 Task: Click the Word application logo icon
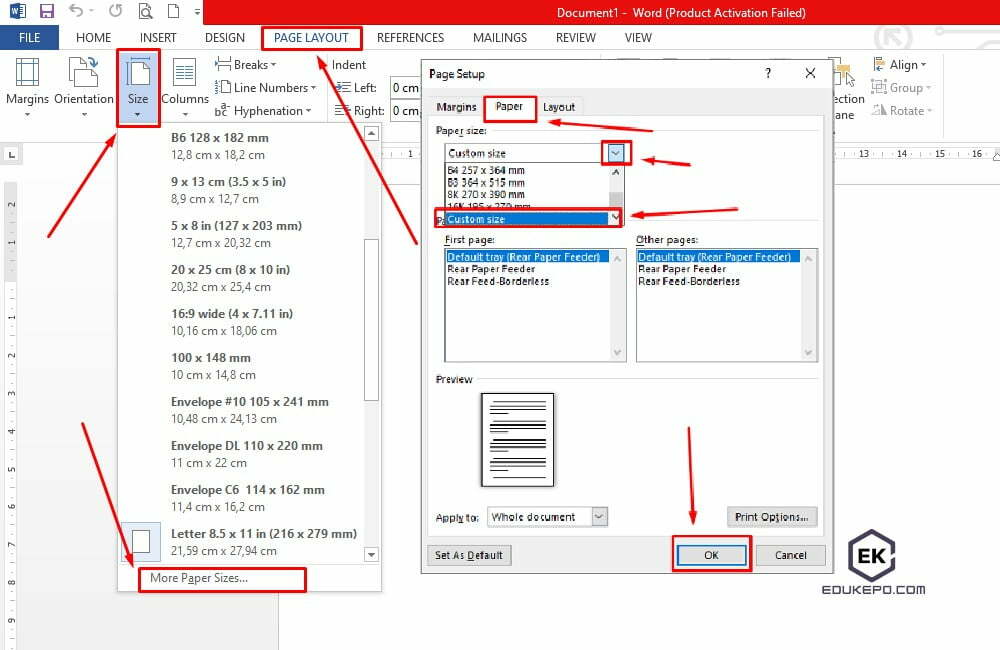tap(18, 11)
